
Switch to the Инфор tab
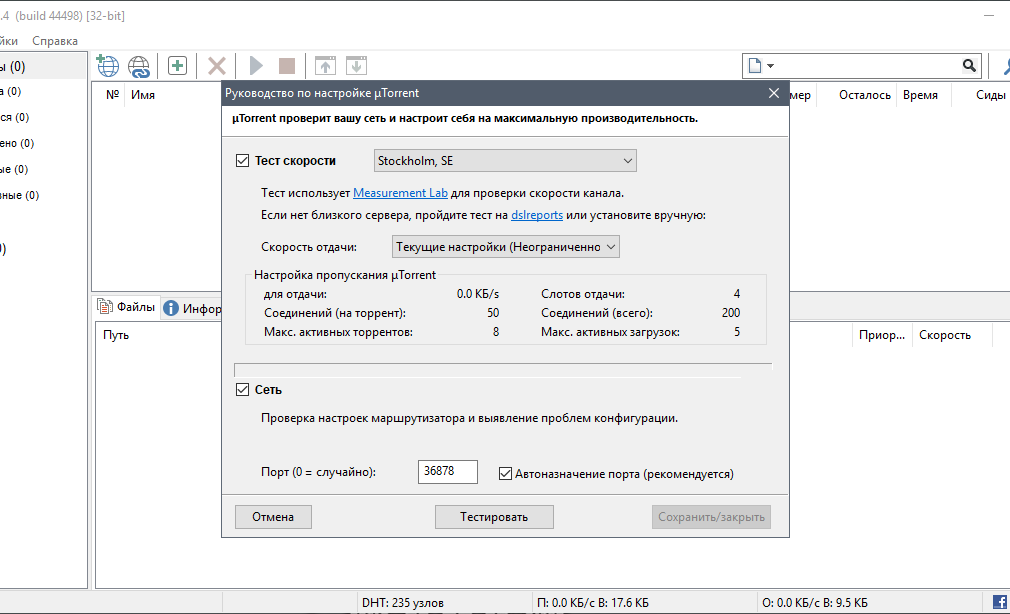(192, 309)
